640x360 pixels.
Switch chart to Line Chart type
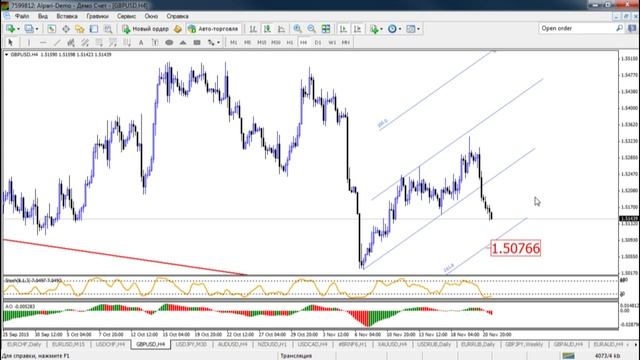281,29
